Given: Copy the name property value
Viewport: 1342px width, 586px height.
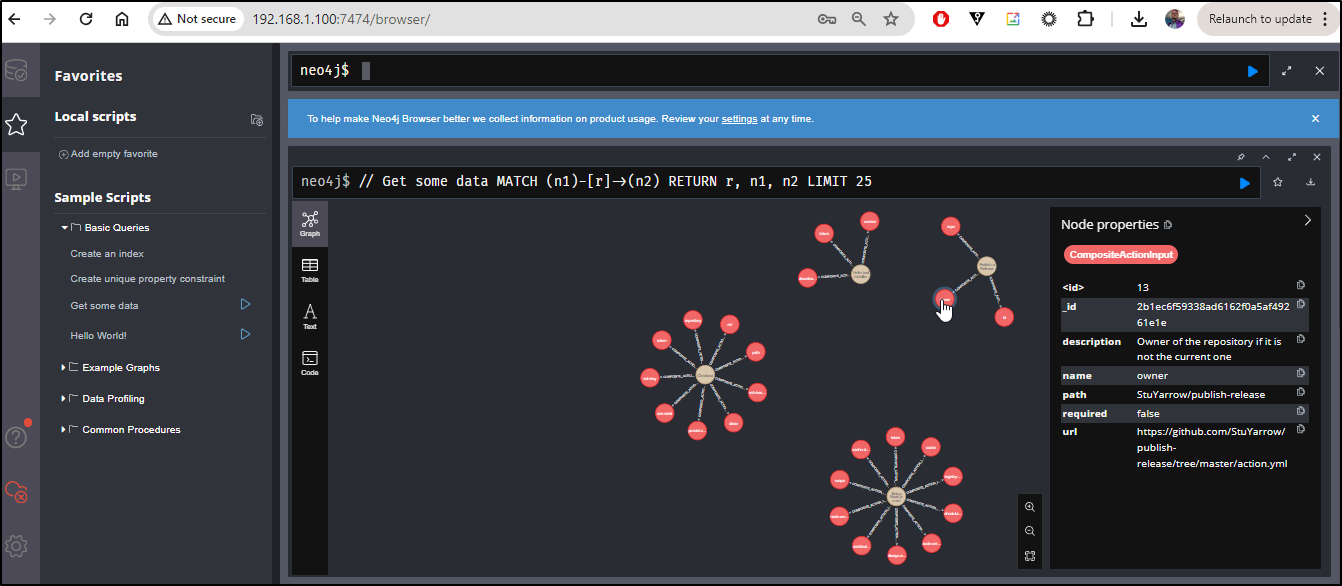Looking at the screenshot, I should click(1301, 375).
